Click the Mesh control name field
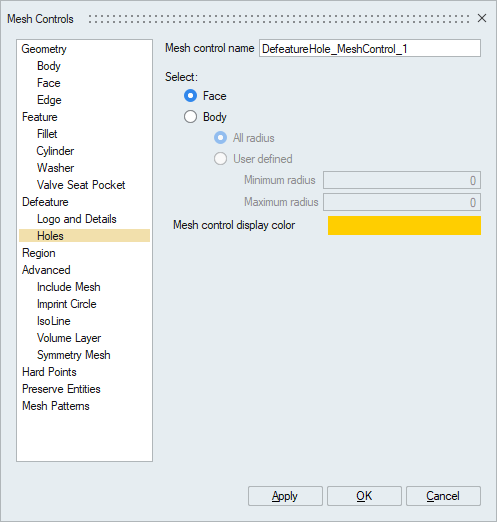This screenshot has width=497, height=522. (x=370, y=49)
